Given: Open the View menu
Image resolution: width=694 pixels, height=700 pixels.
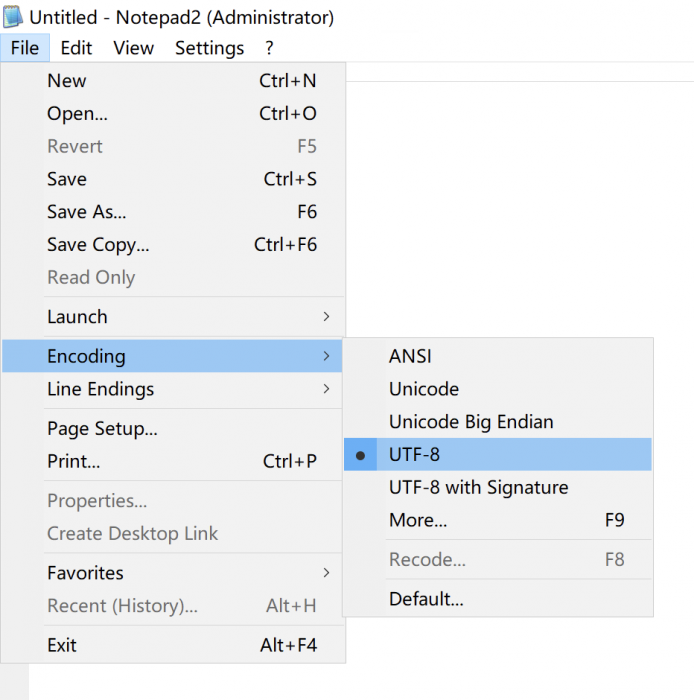Looking at the screenshot, I should (133, 48).
